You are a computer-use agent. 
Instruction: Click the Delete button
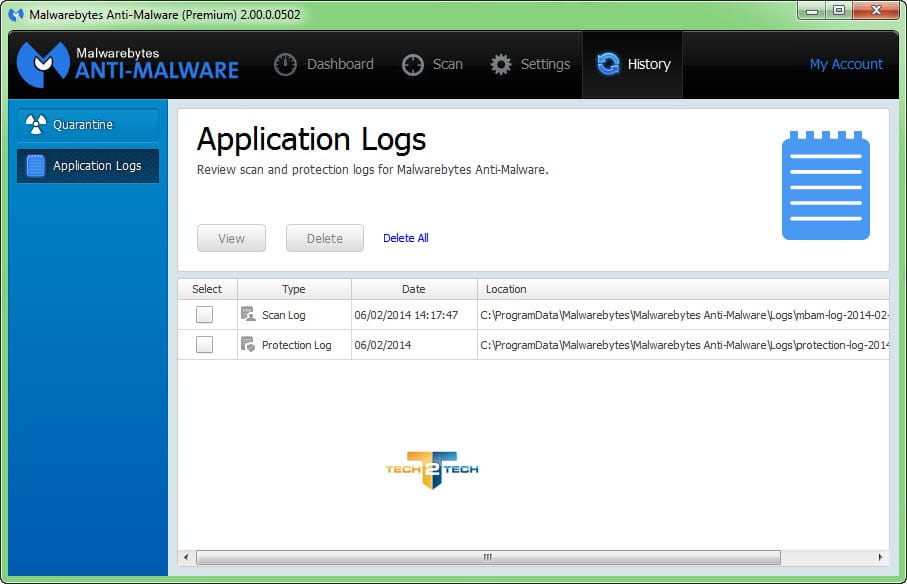coord(325,238)
